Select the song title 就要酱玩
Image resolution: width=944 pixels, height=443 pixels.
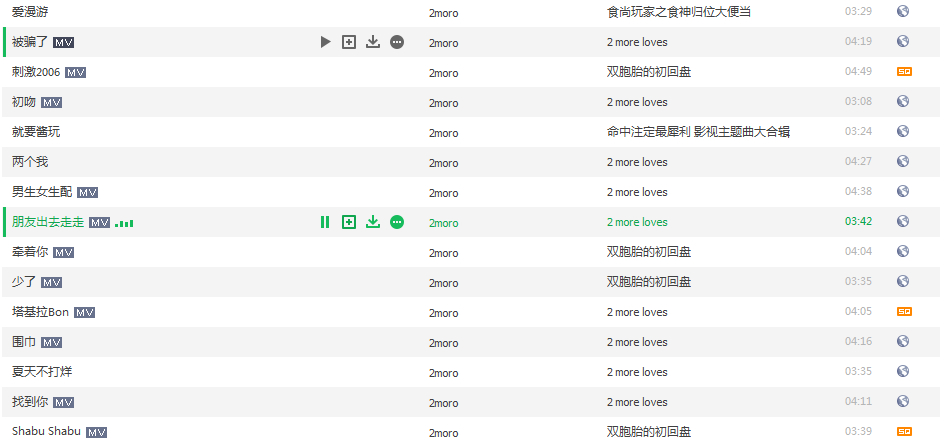click(36, 132)
